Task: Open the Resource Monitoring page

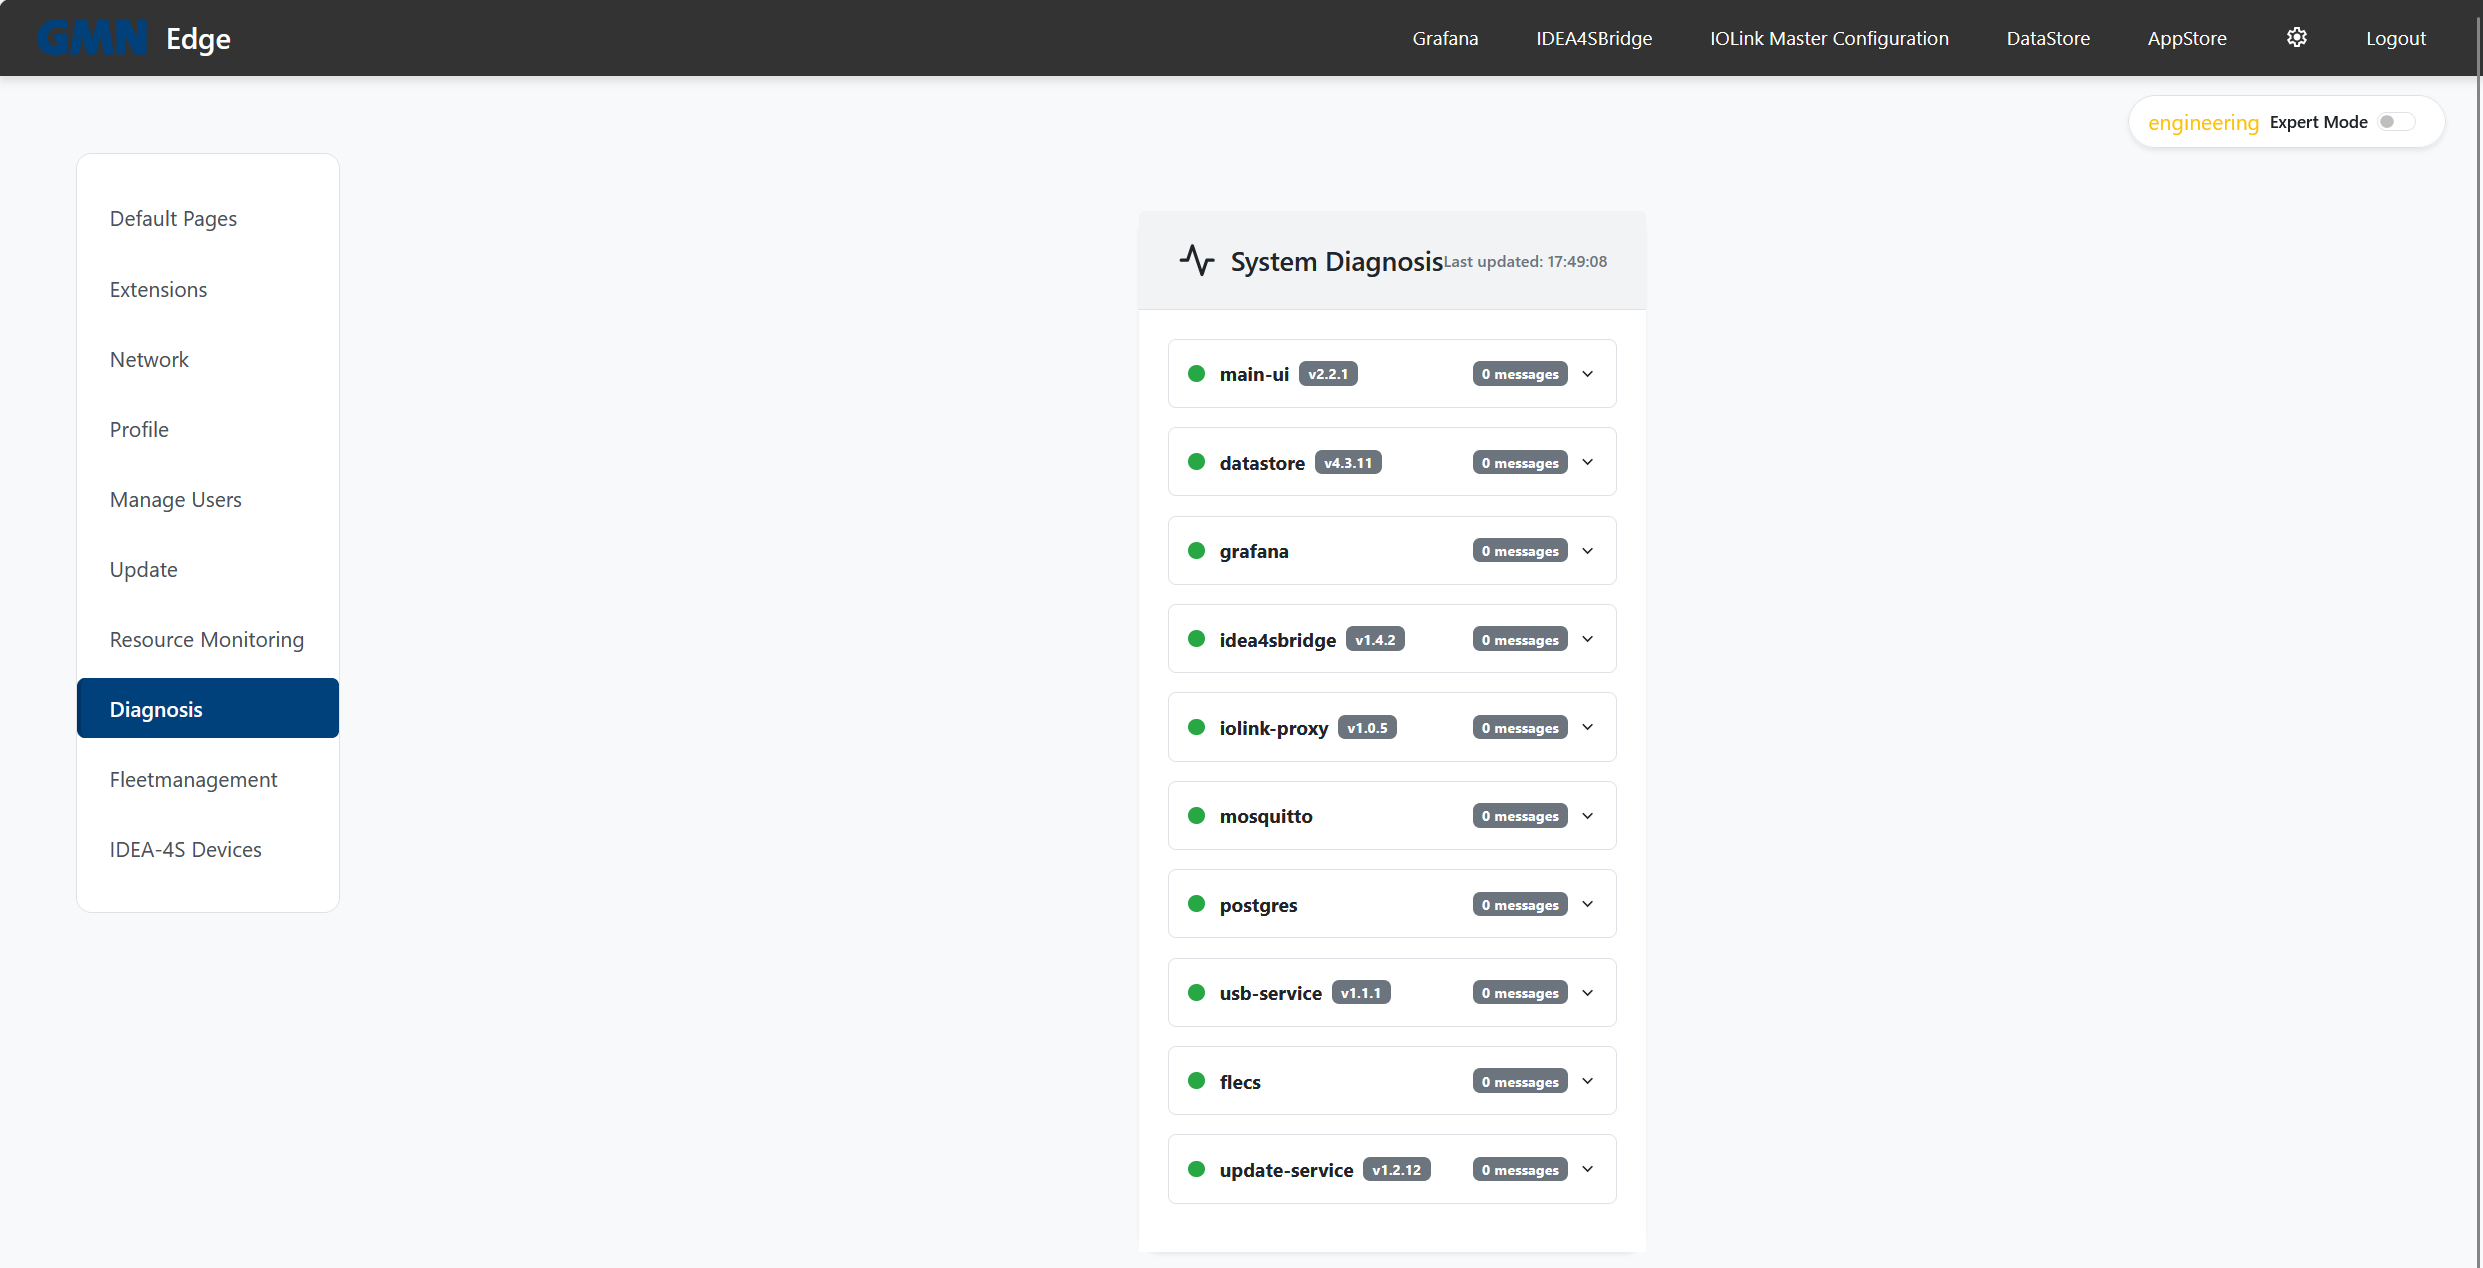Action: pos(207,639)
